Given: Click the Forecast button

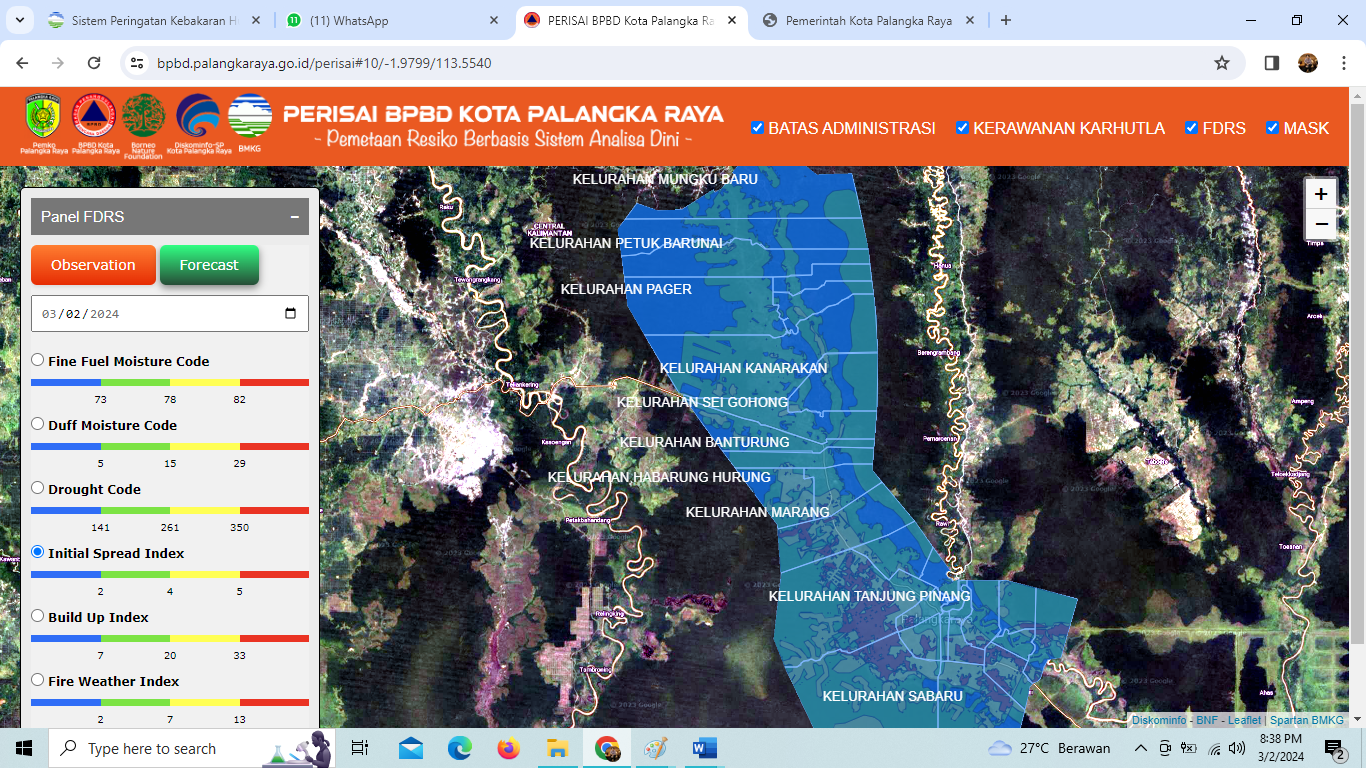Looking at the screenshot, I should tap(209, 265).
